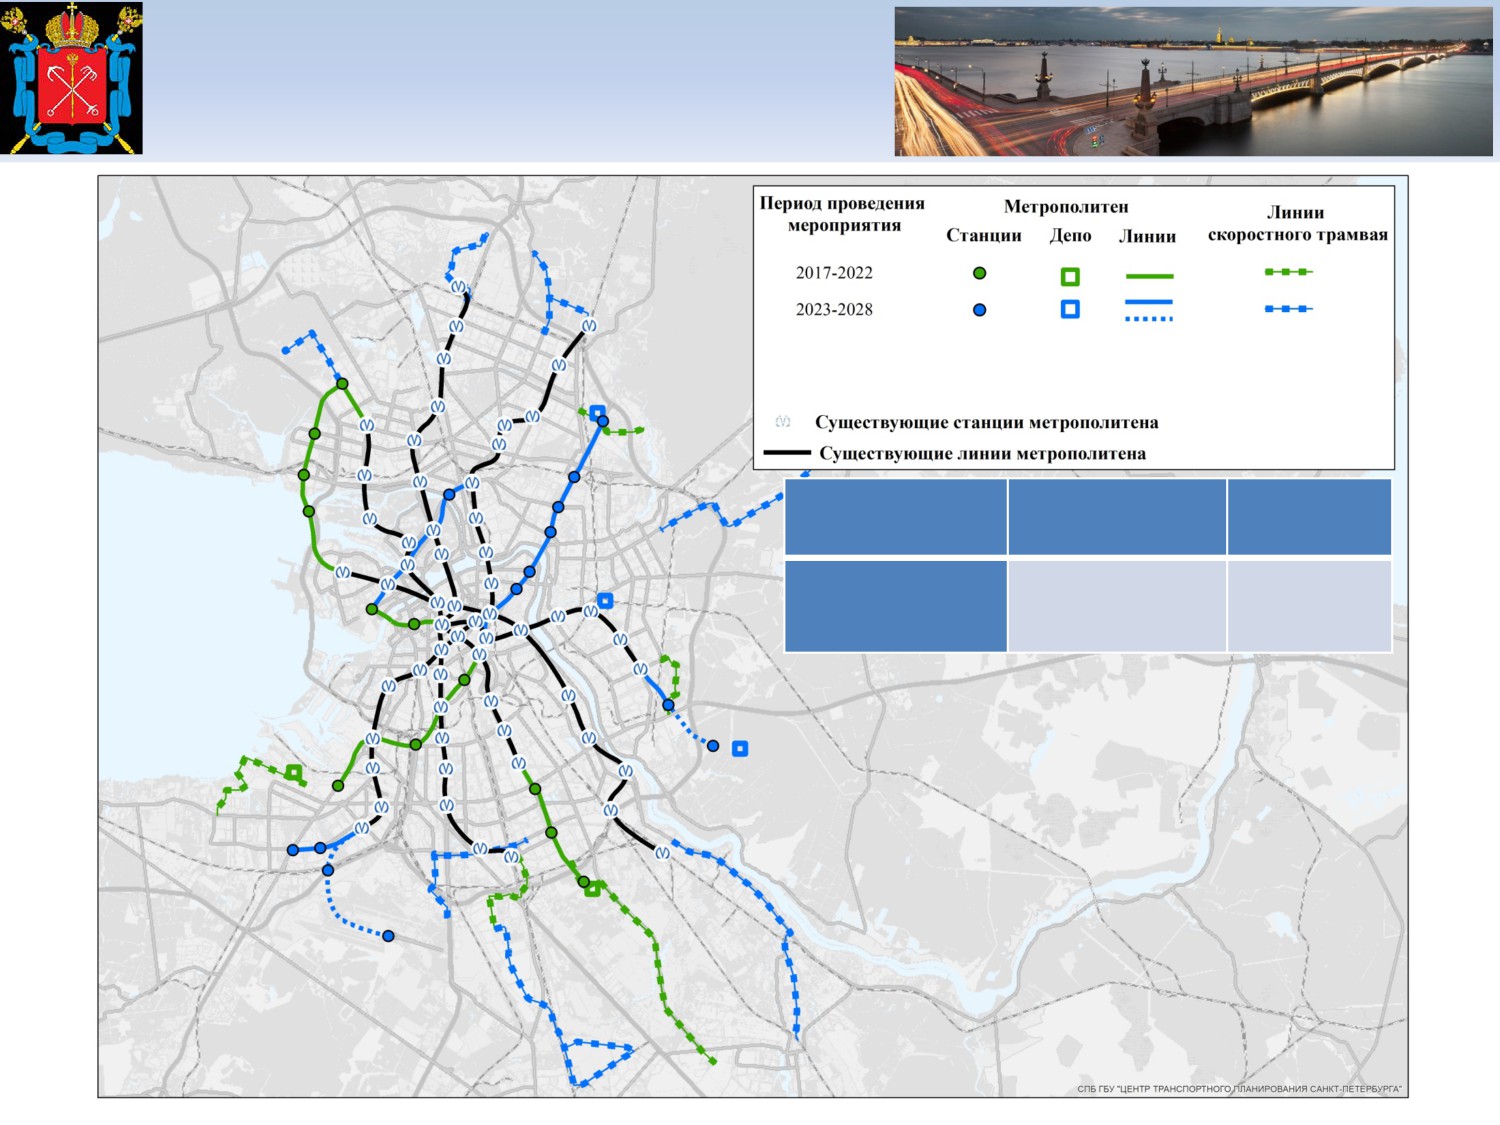Screen dimensions: 1500x1125
Task: Click 'Существующие станции метрополитена' text
Action: coord(986,422)
